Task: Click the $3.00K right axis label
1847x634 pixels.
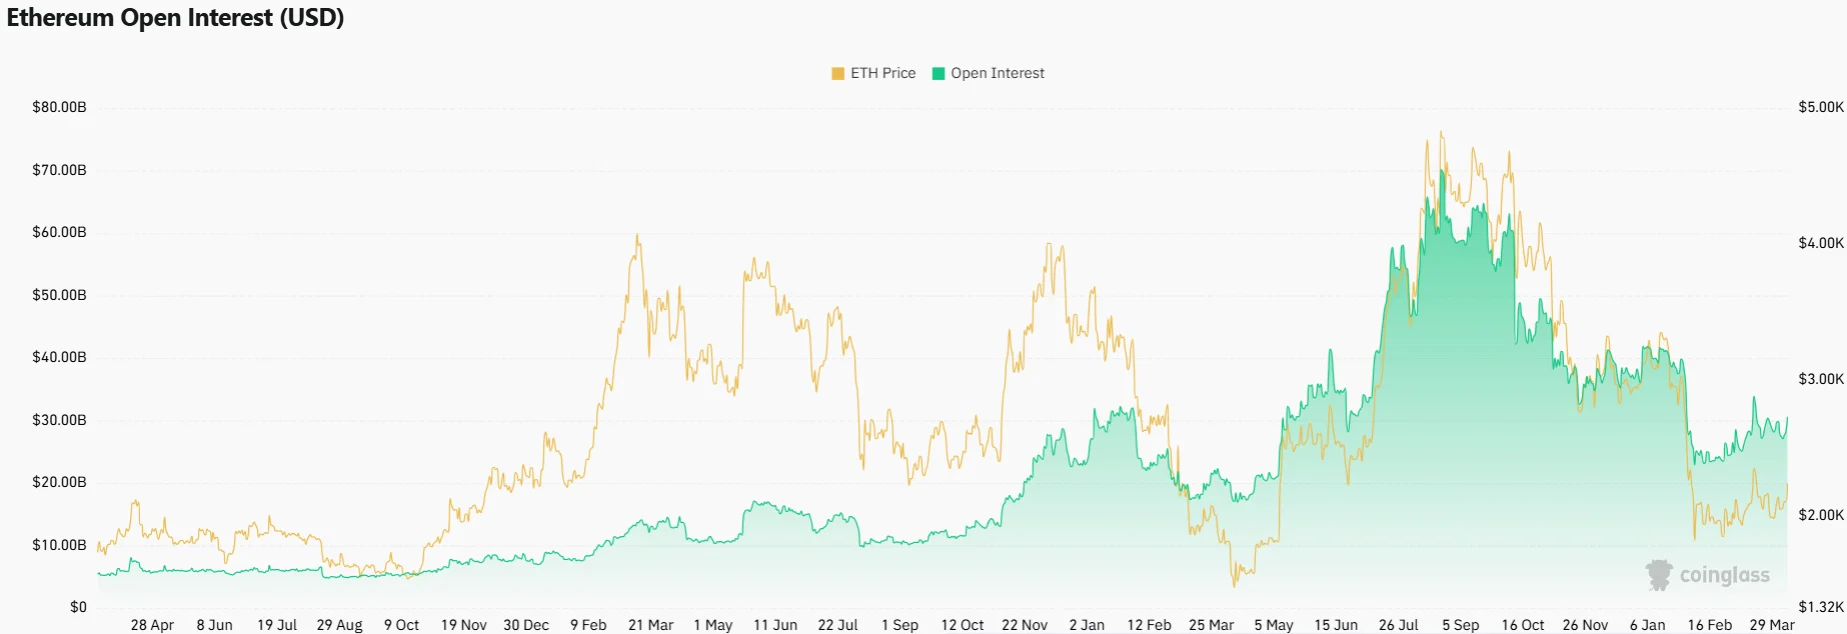Action: pyautogui.click(x=1820, y=379)
